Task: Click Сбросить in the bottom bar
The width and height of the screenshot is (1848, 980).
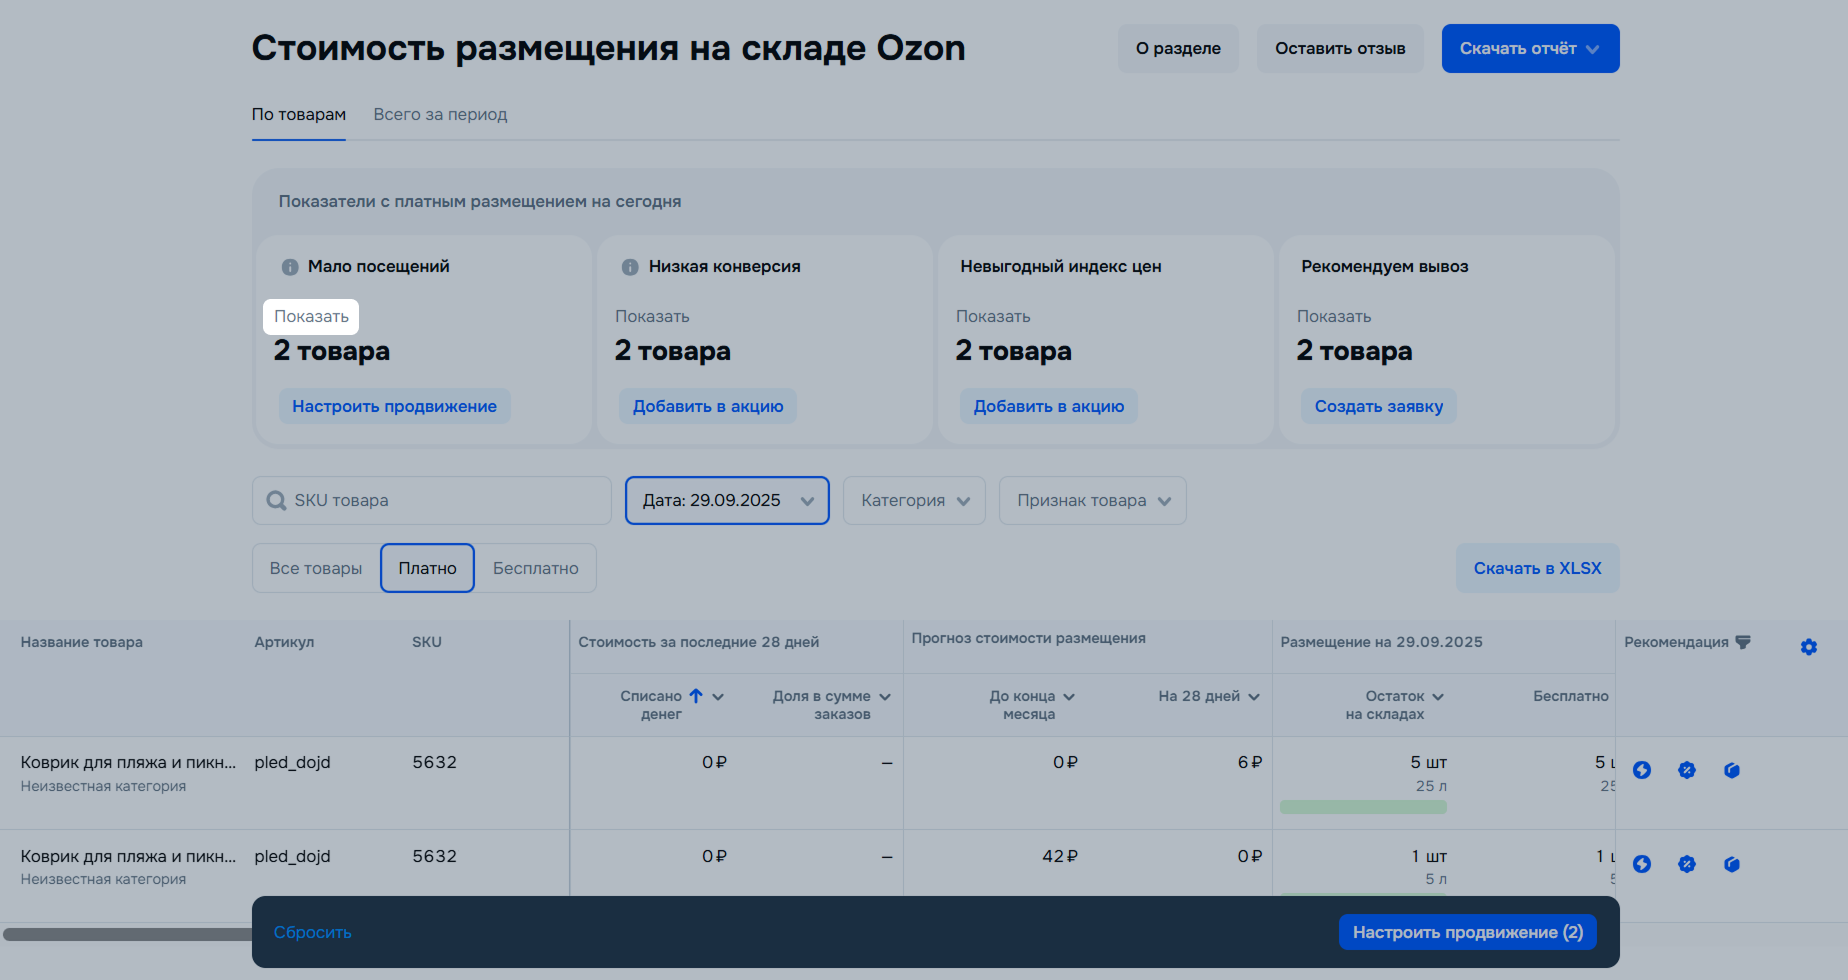Action: (x=312, y=932)
